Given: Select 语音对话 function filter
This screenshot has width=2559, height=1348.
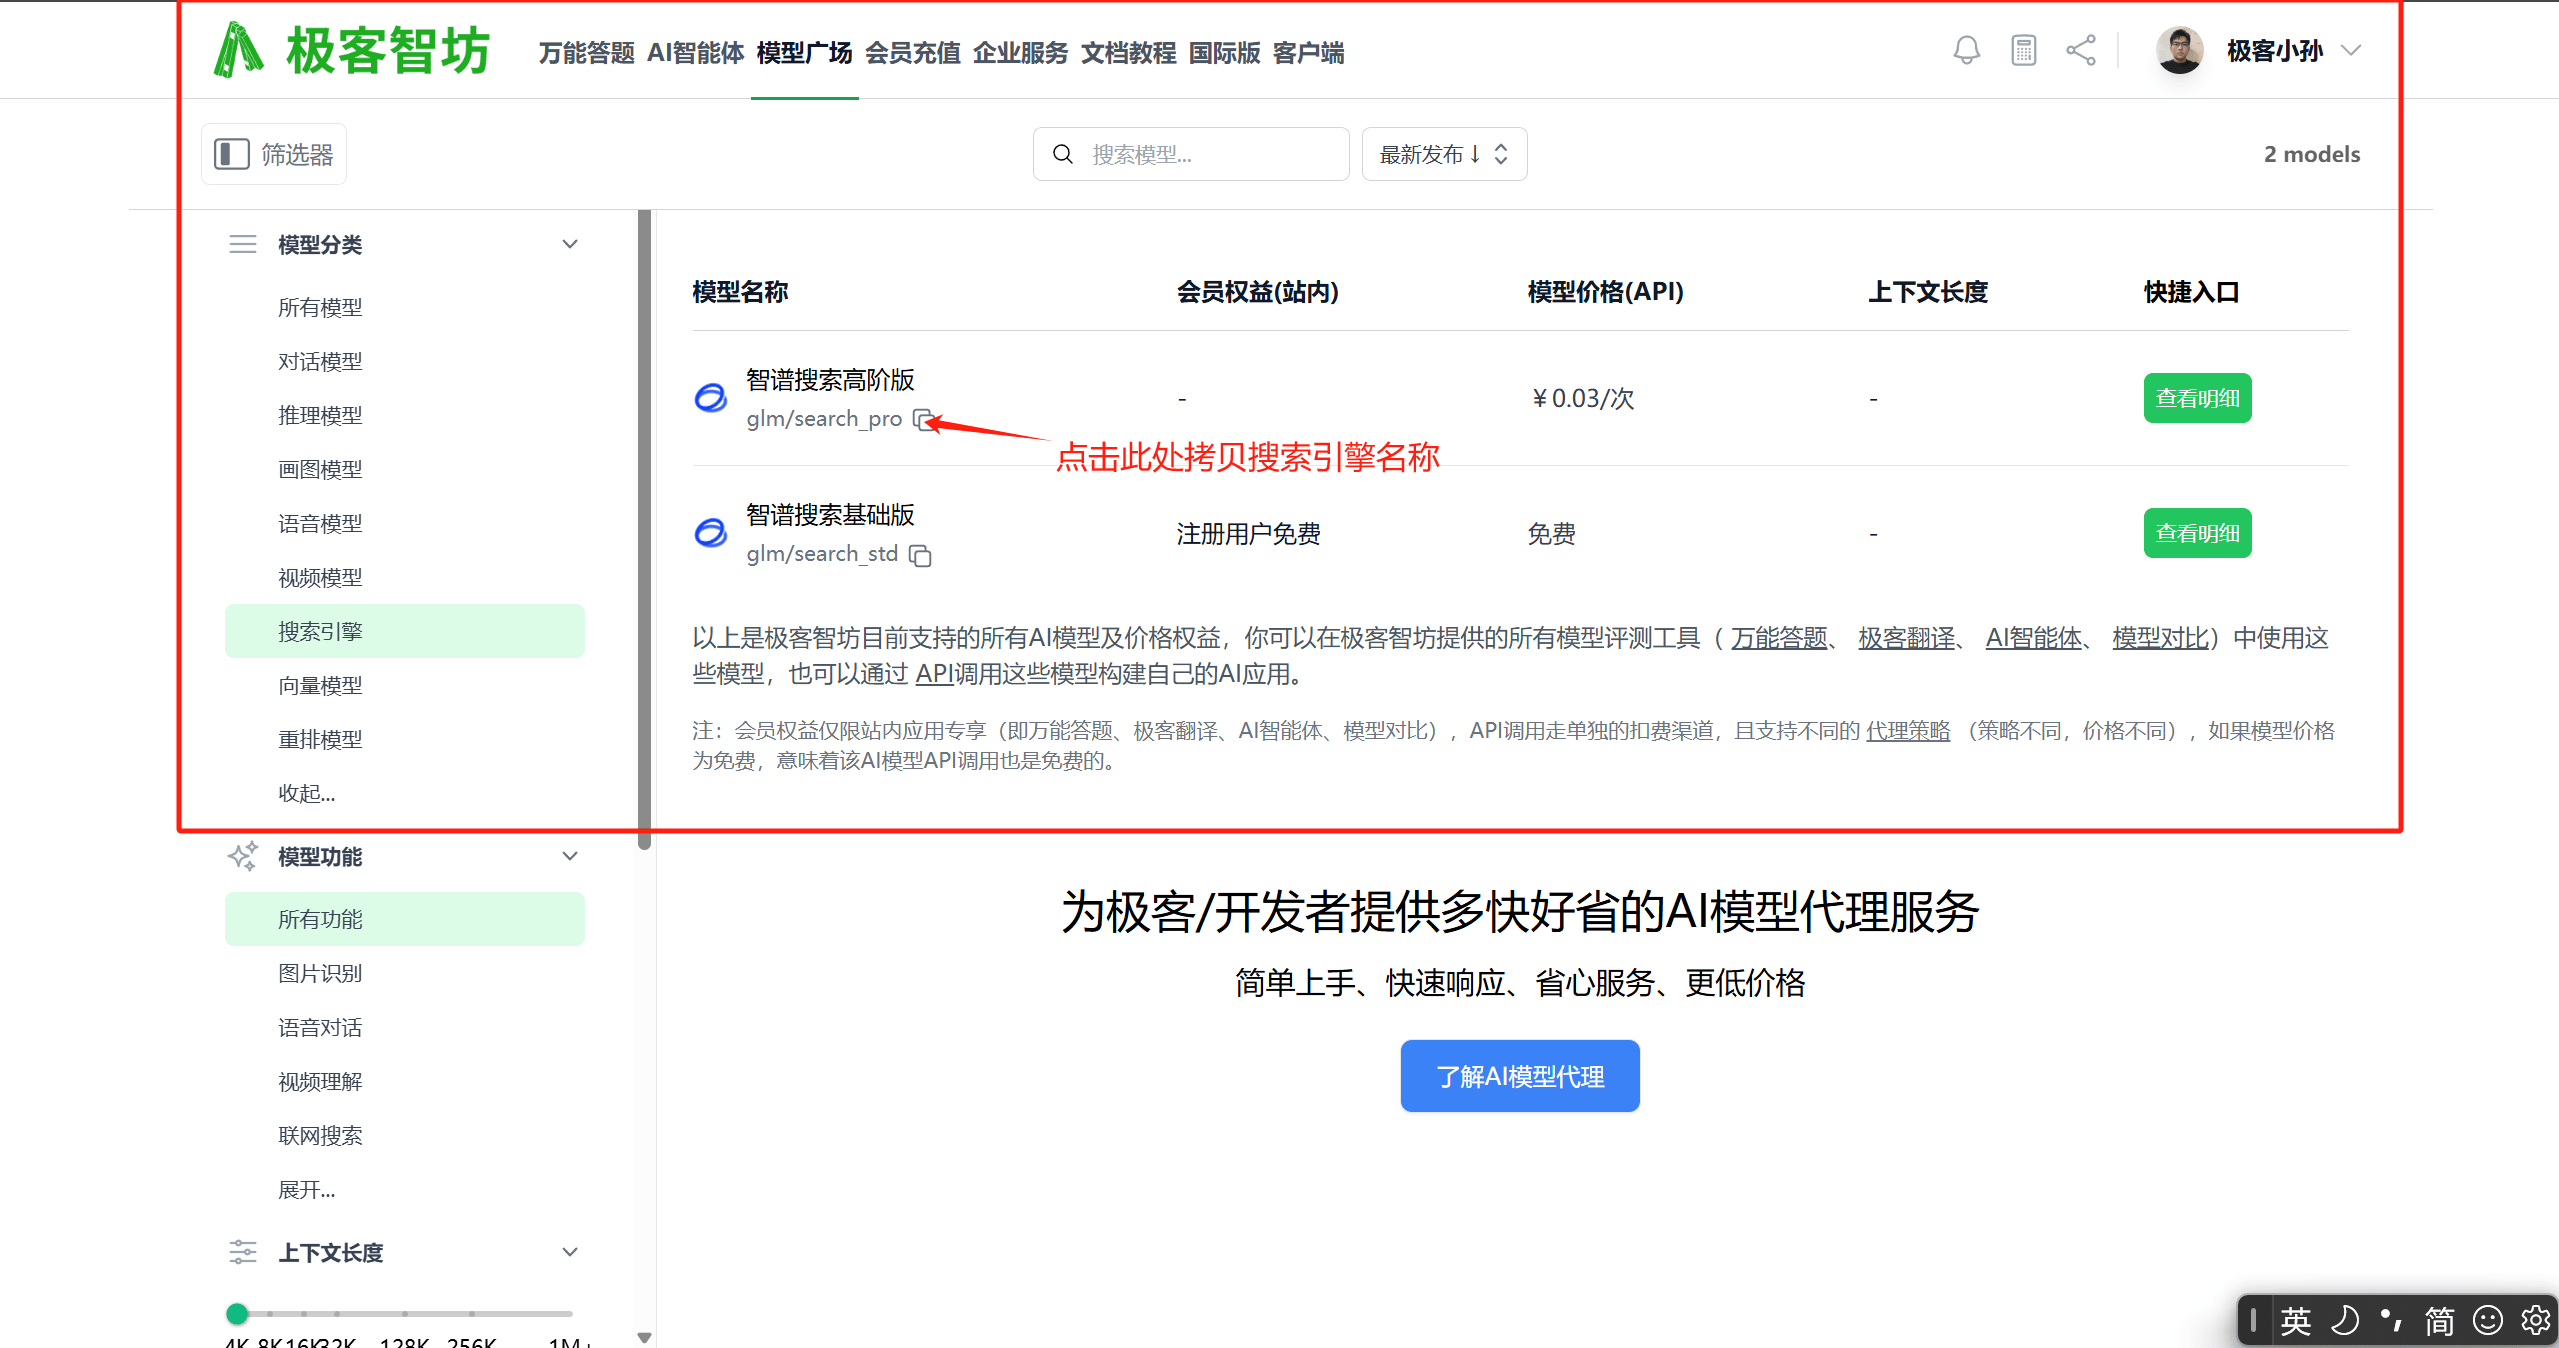Looking at the screenshot, I should (405, 1027).
